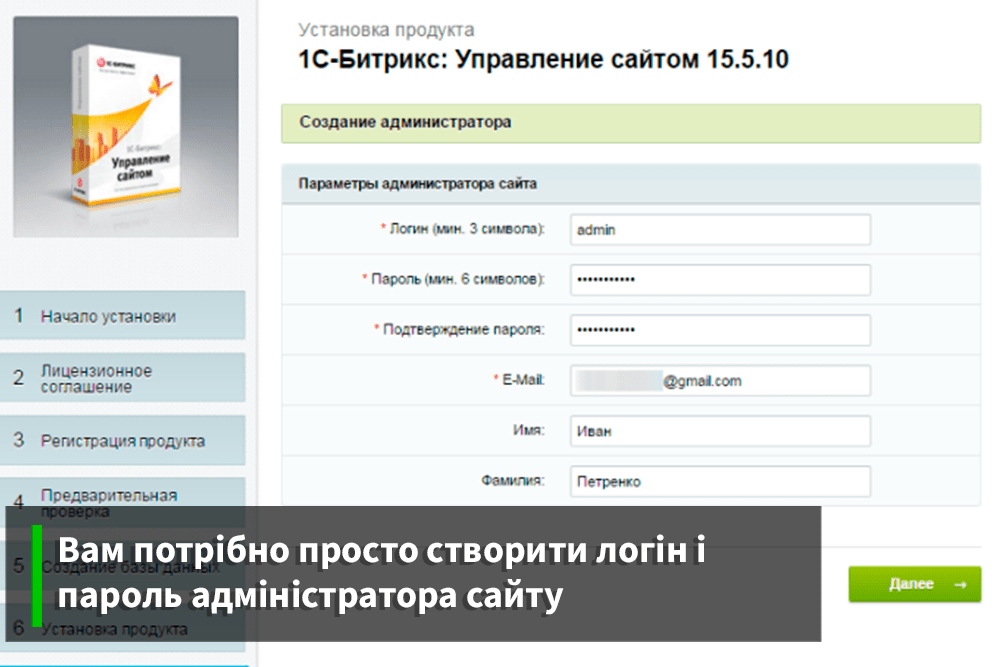Click the 1С-Битрикс: Управление сайтом 15.5.10 title
The width and height of the screenshot is (1000, 667).
point(543,60)
